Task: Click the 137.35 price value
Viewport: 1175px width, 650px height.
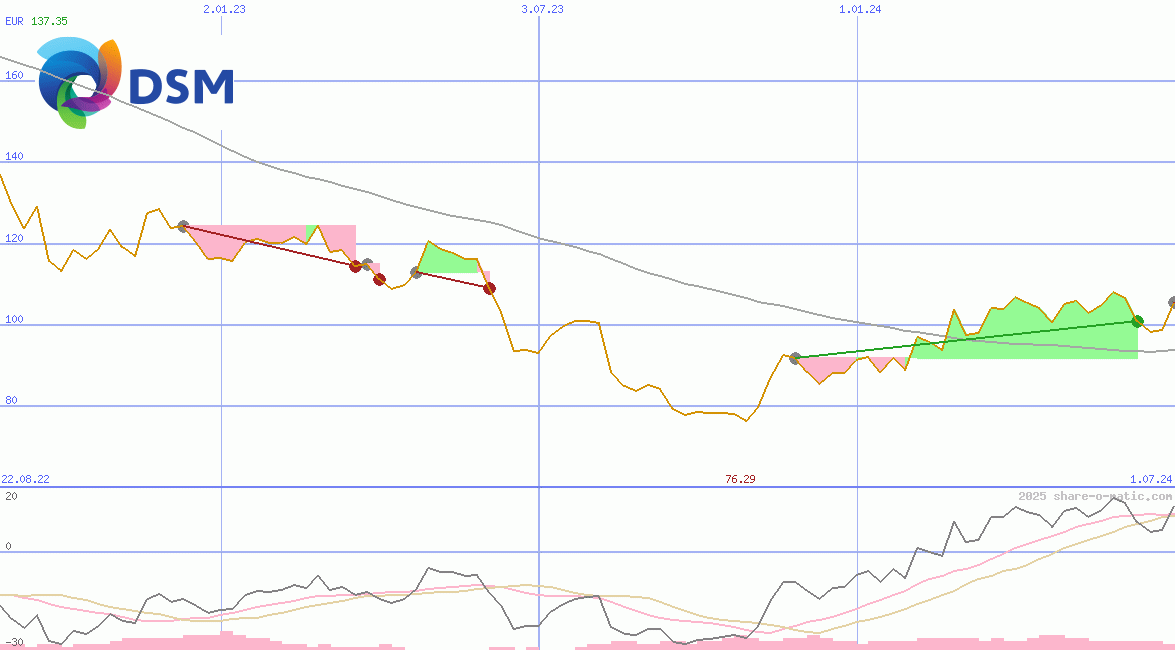Action: click(x=49, y=21)
